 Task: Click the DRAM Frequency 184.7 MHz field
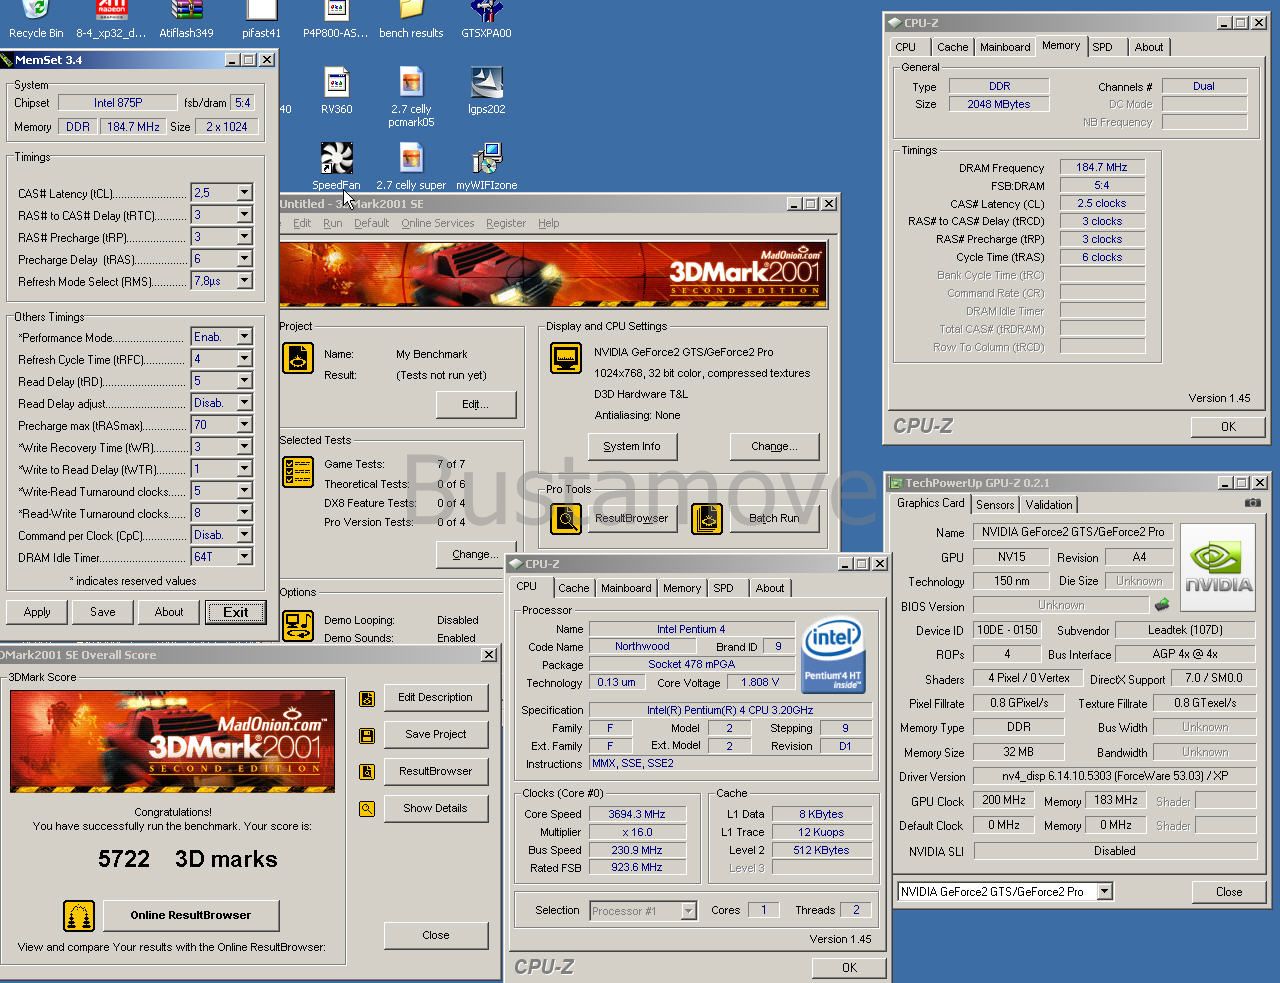[1102, 167]
